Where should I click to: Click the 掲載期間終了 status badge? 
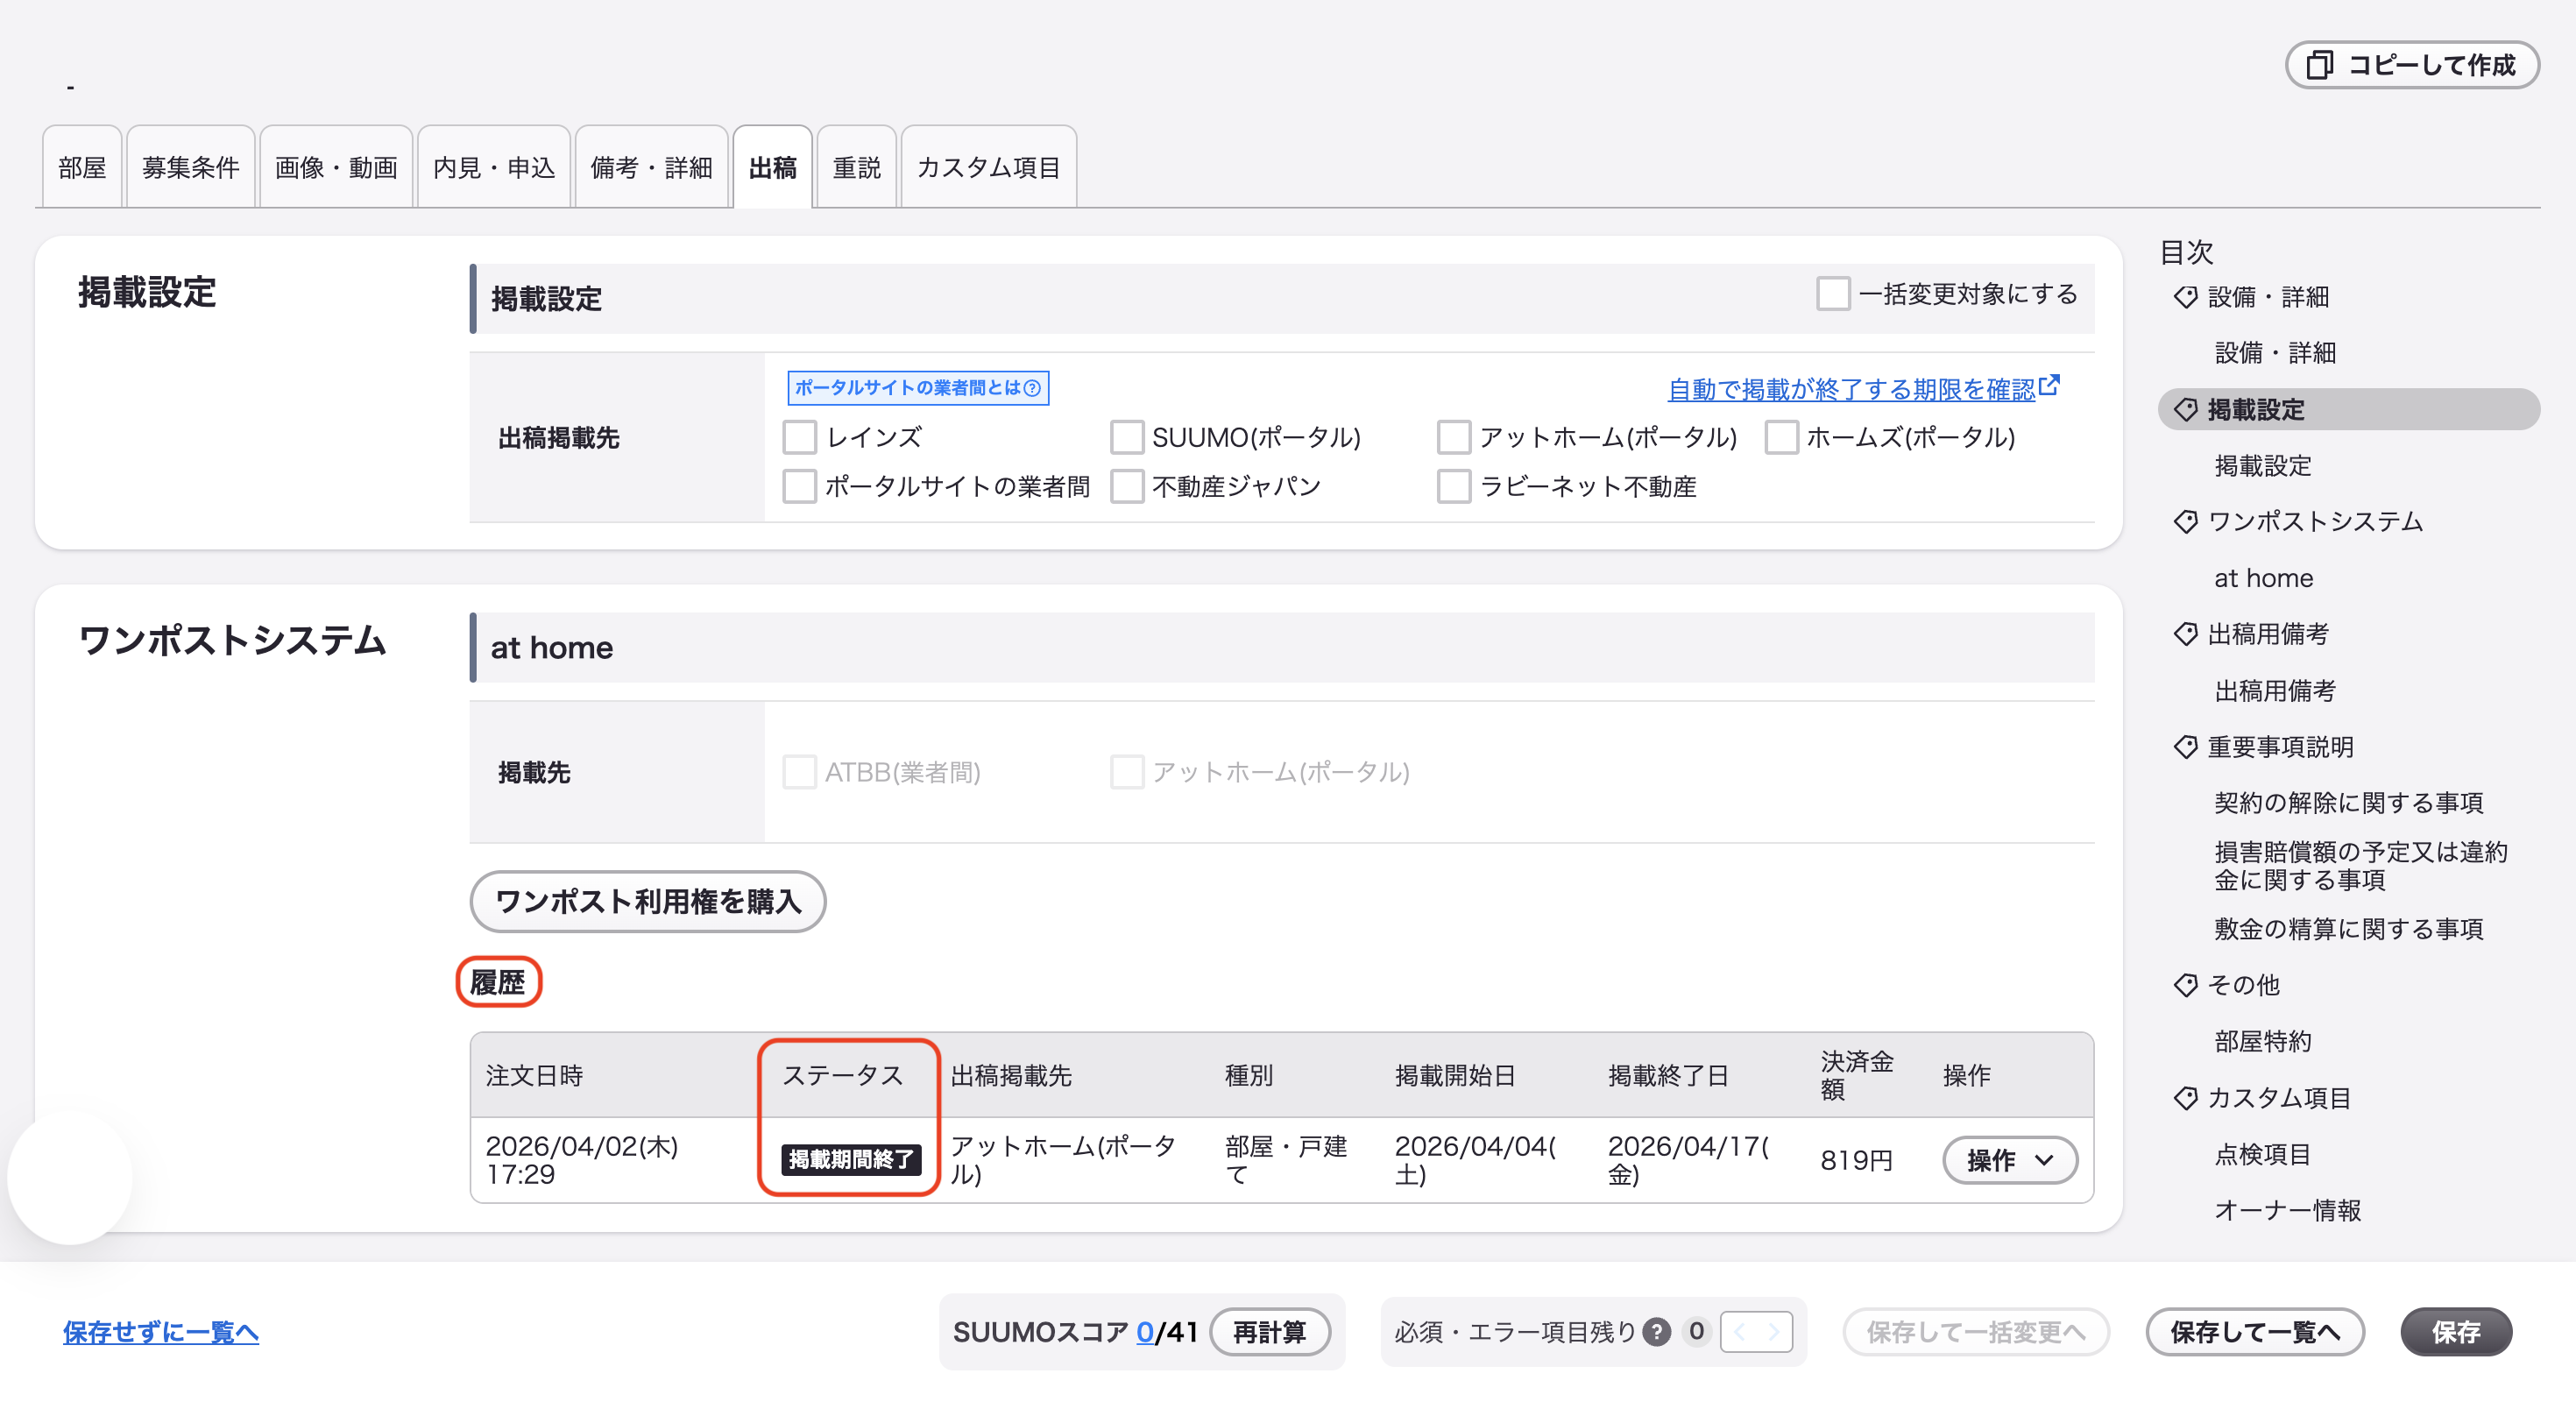(x=851, y=1160)
